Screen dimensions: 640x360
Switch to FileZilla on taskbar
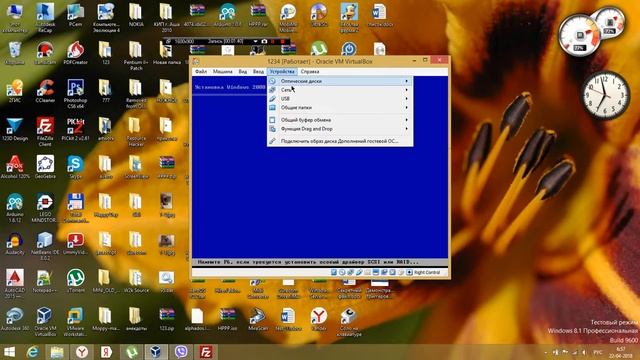[x=205, y=352]
